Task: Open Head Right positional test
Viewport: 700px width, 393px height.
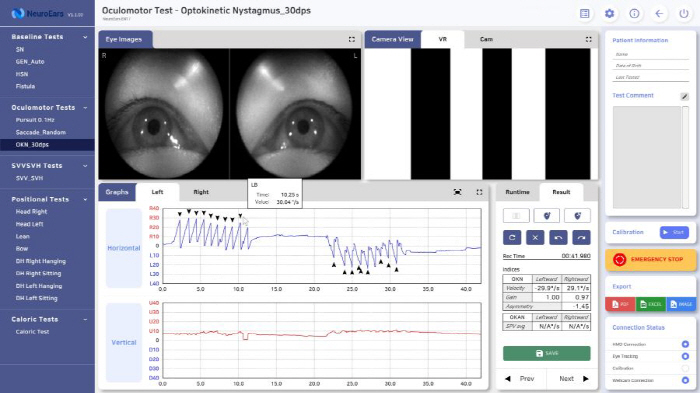Action: pos(31,212)
